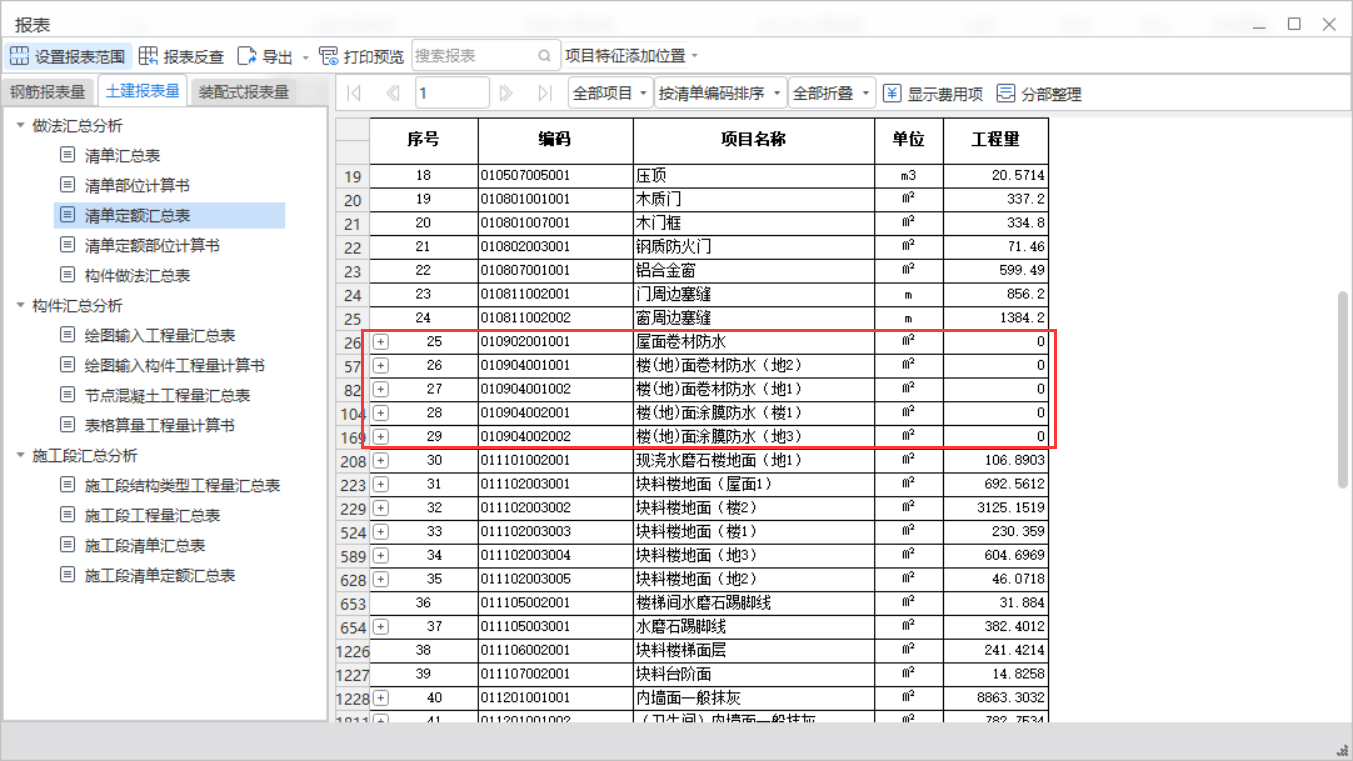Select cell 铝合金窗
The width and height of the screenshot is (1353, 761).
(753, 270)
